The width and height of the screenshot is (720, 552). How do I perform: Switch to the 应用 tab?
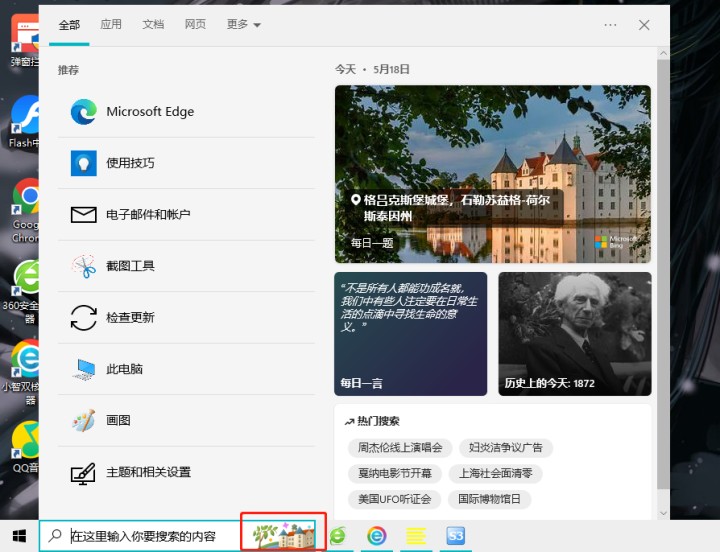point(111,25)
